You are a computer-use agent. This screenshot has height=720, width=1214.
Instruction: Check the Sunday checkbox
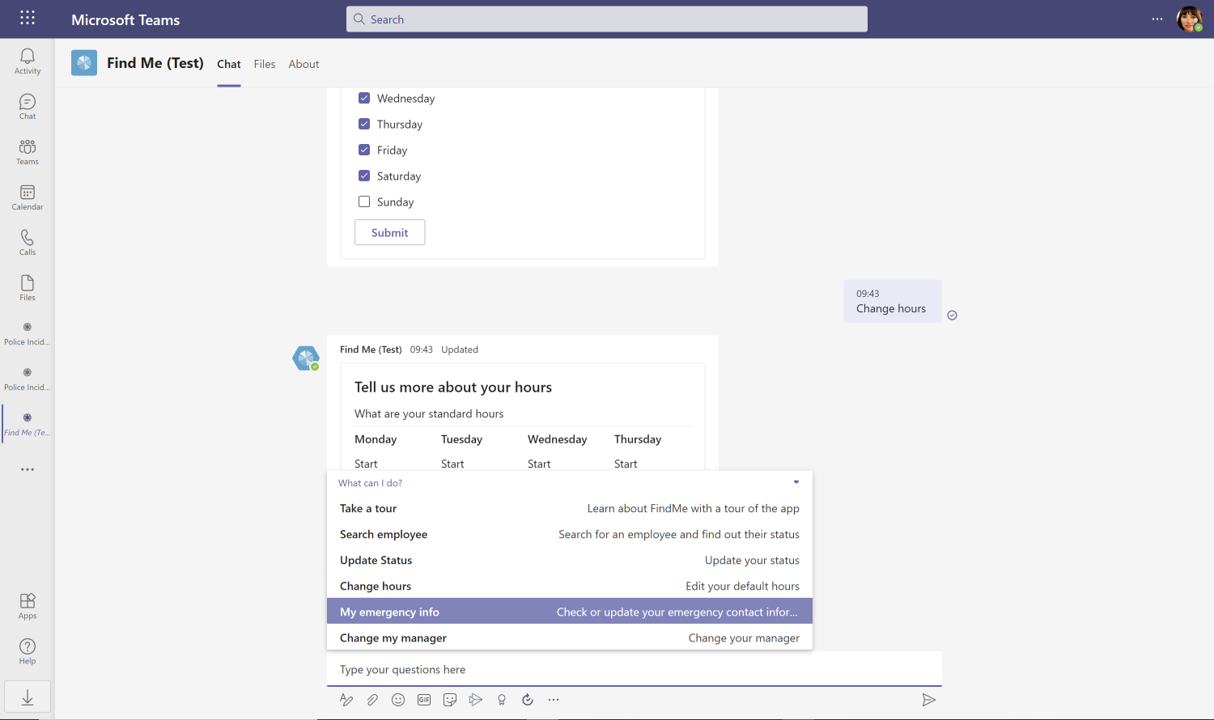click(364, 202)
